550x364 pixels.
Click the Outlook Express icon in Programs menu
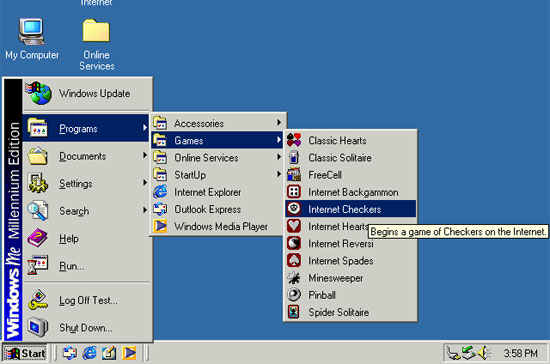tap(160, 209)
